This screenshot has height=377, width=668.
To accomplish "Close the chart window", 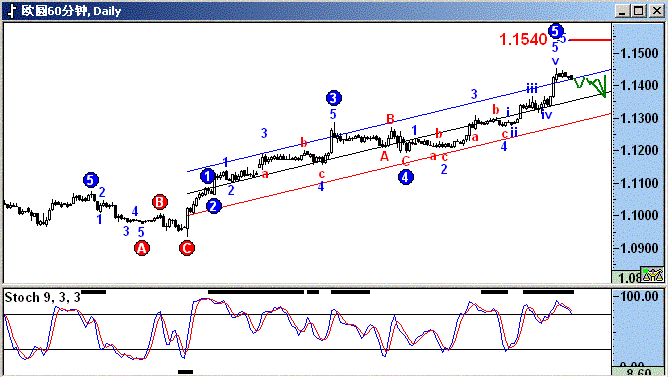I will pos(656,11).
